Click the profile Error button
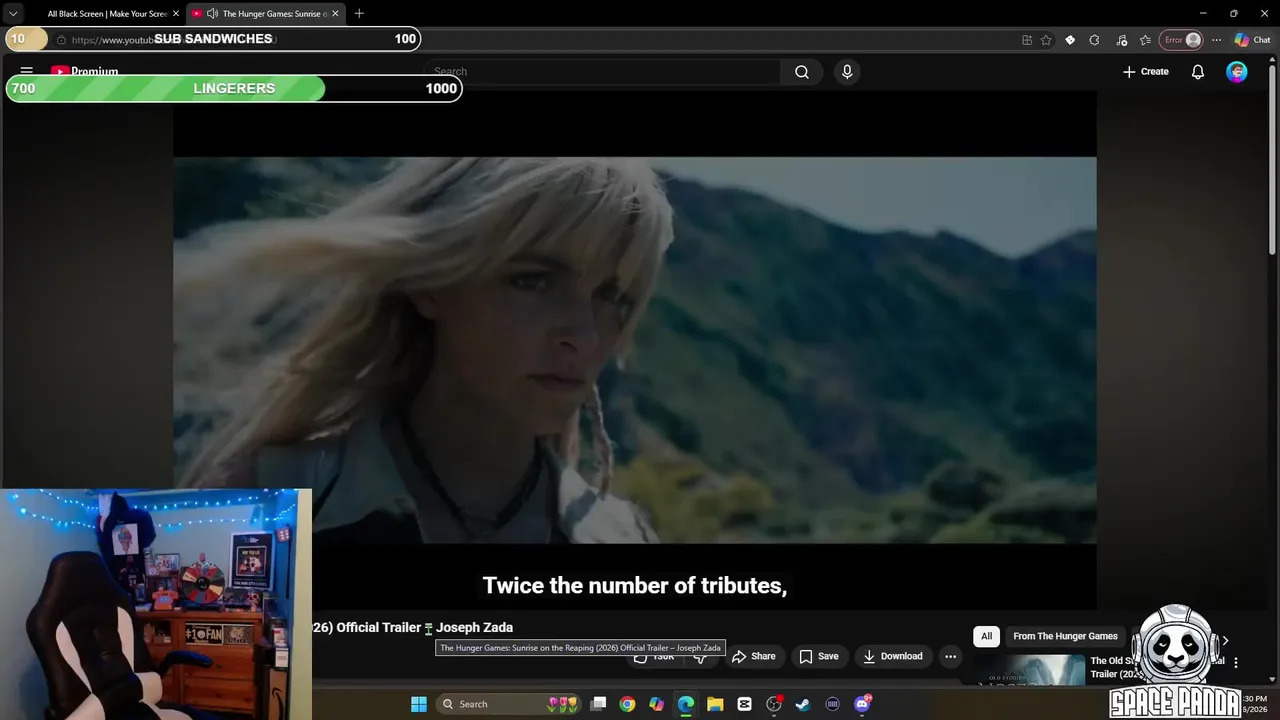 1181,40
